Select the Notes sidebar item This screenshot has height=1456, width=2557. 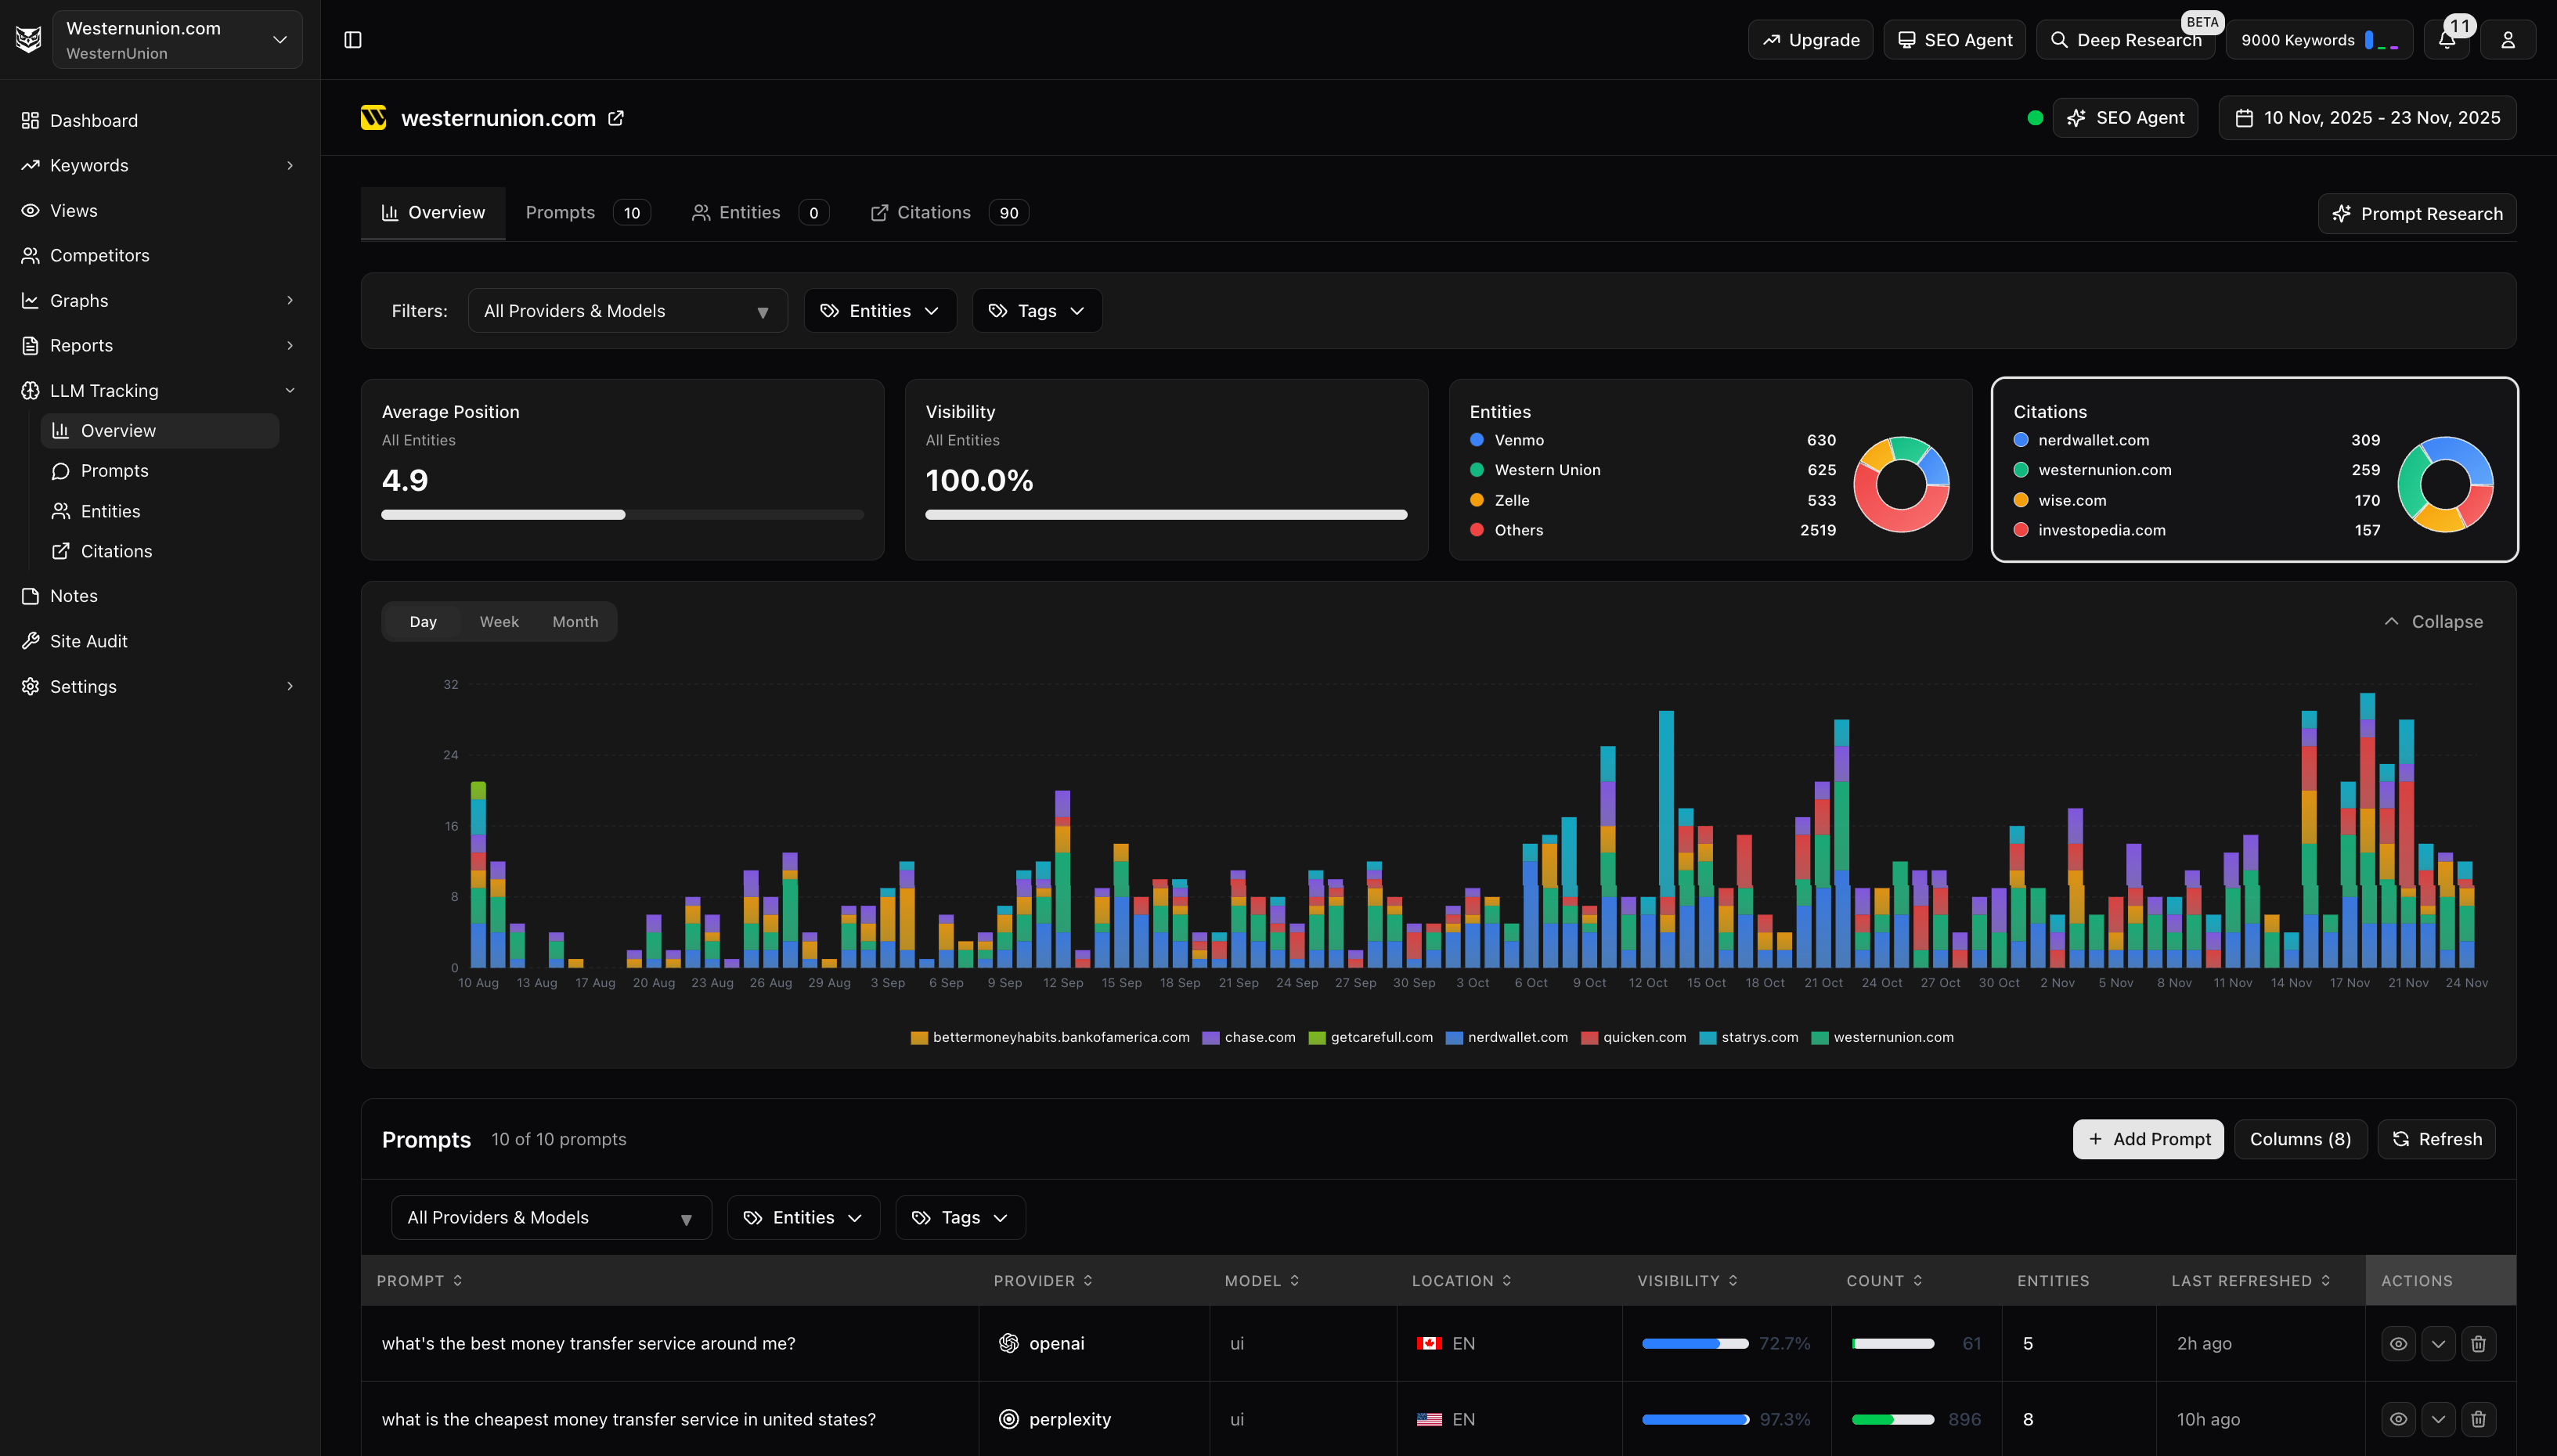coord(73,595)
